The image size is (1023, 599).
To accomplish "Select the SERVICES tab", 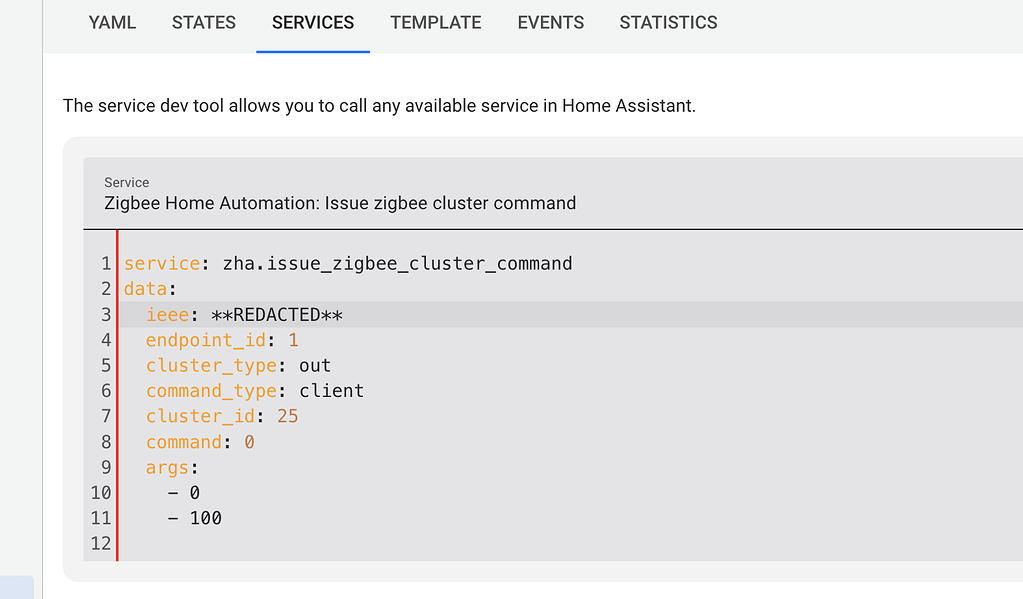I will [x=313, y=23].
